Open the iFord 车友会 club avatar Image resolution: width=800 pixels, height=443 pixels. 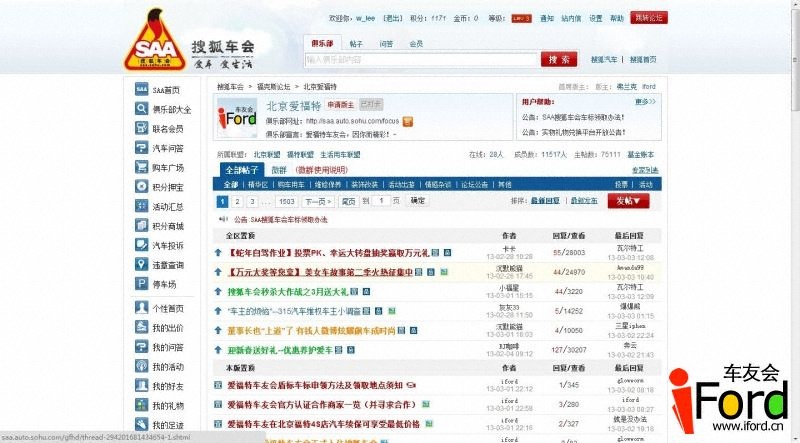(x=237, y=117)
